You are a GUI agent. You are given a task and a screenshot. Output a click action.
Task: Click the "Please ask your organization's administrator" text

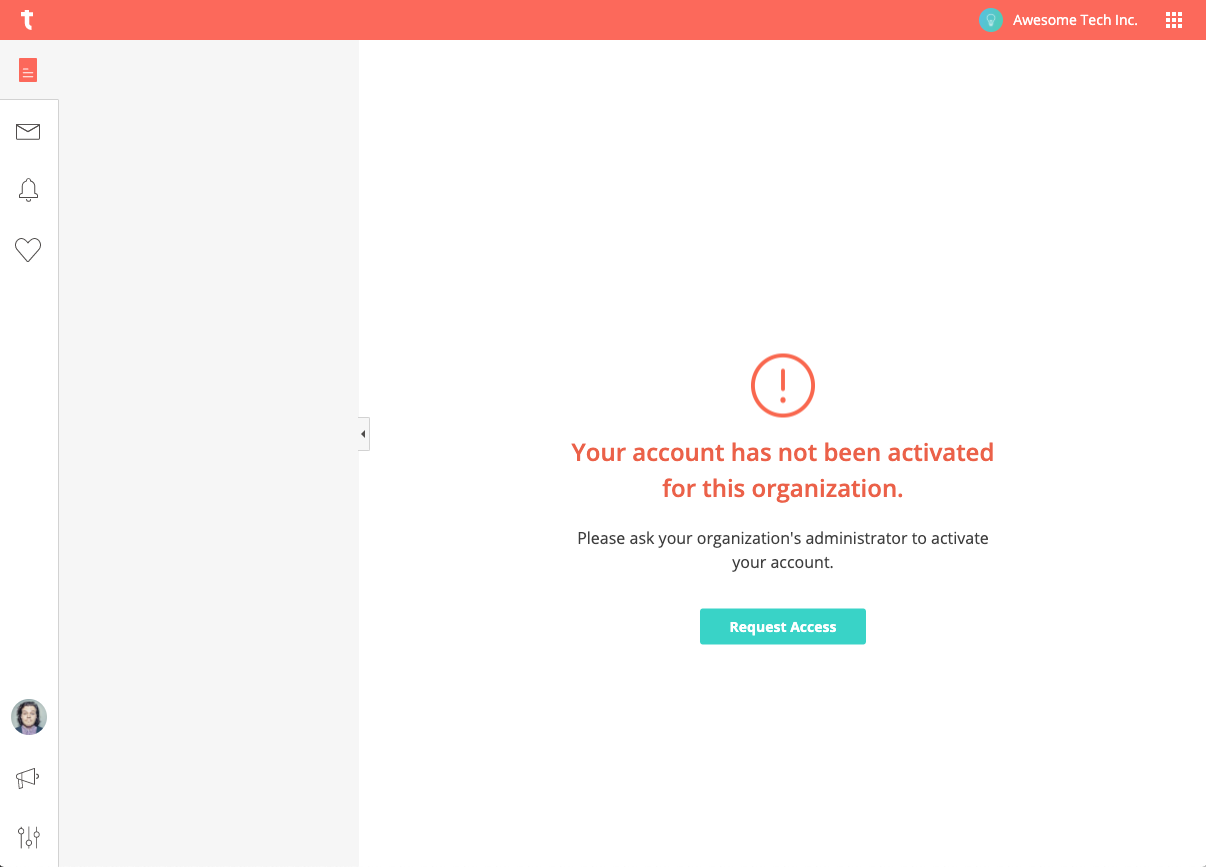[x=783, y=550]
